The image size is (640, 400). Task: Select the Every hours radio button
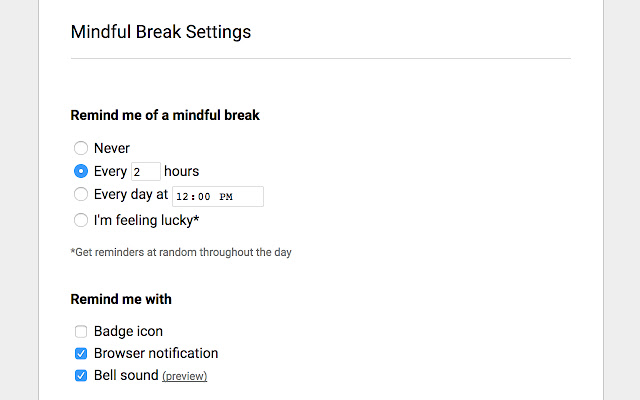coord(81,171)
